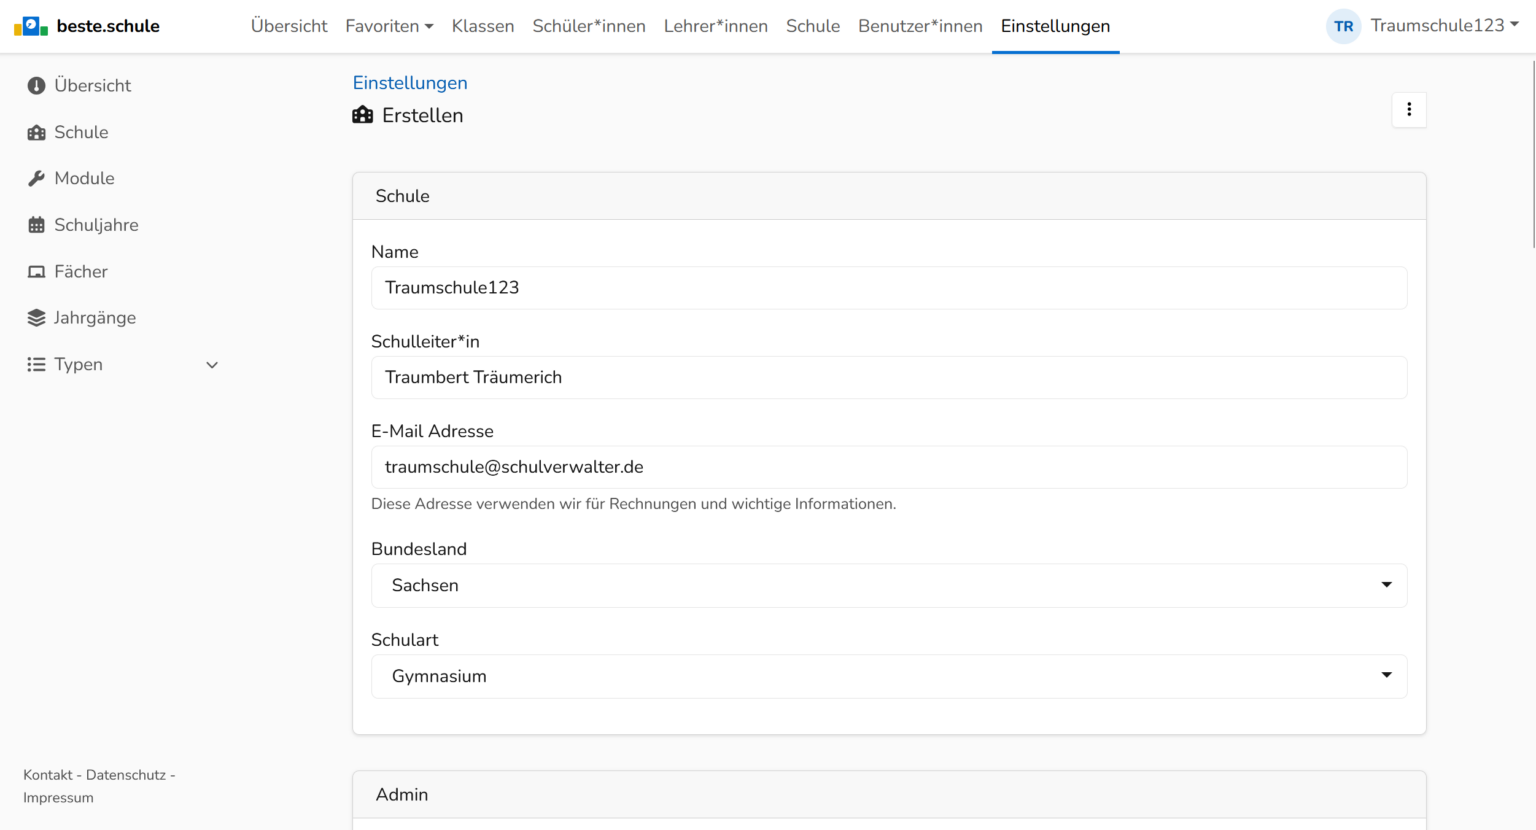1536x830 pixels.
Task: Click the Erstellen page heading
Action: [x=422, y=115]
